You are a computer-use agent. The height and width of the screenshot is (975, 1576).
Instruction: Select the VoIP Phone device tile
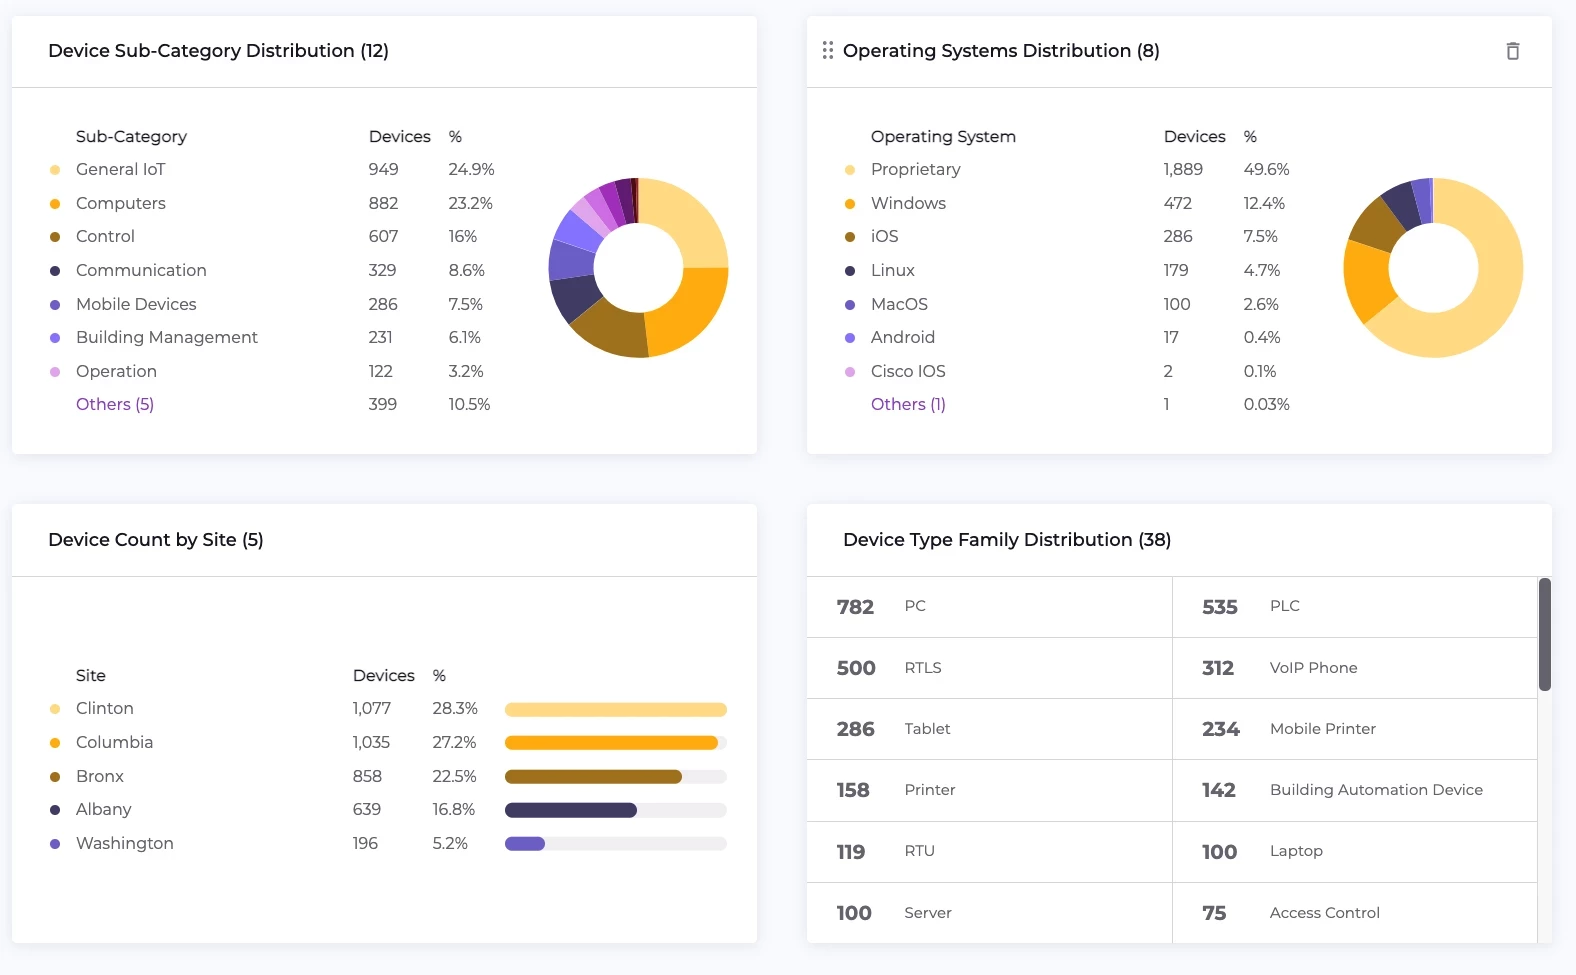pyautogui.click(x=1353, y=668)
